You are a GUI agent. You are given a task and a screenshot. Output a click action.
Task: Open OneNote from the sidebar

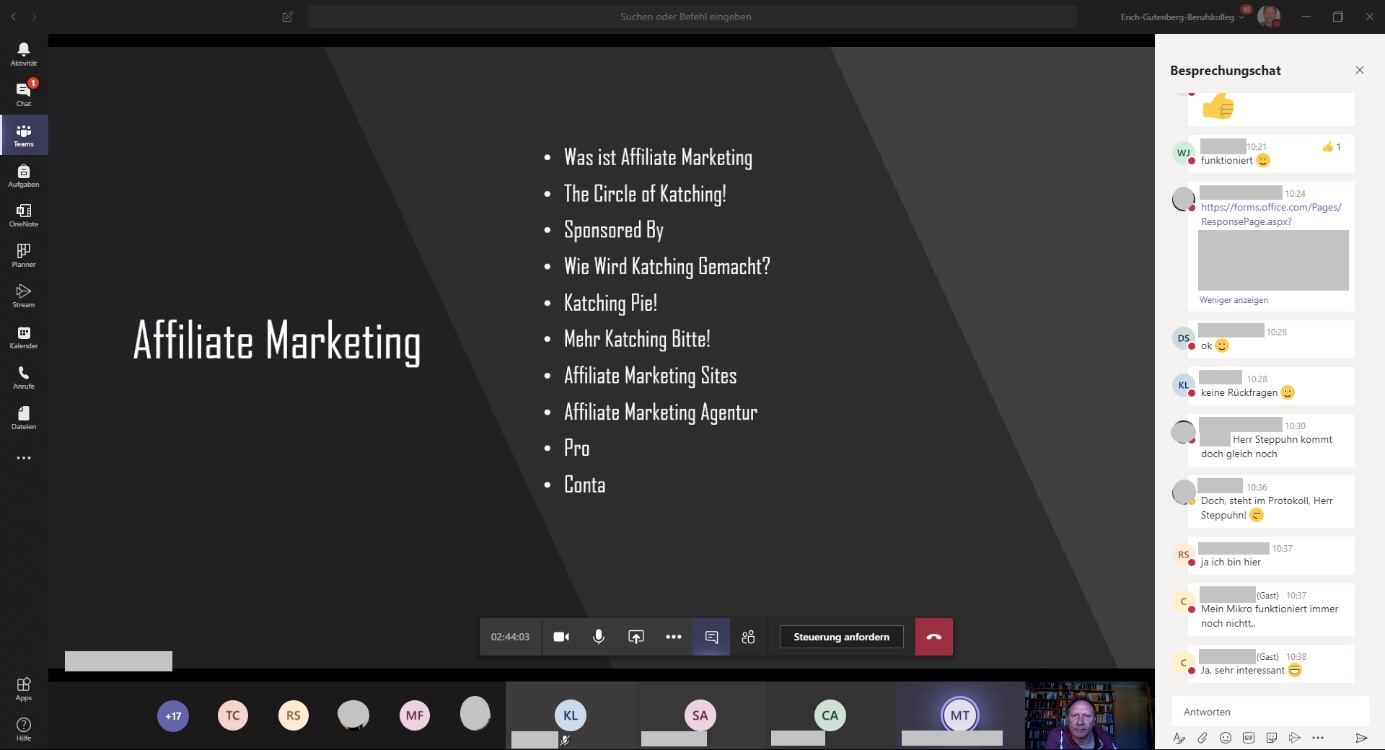(x=22, y=213)
